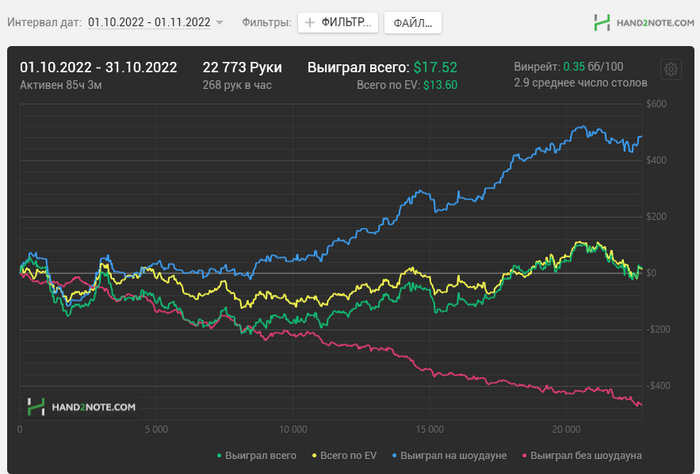Click the $17.52 total won value
700x474 pixels.
click(x=435, y=67)
